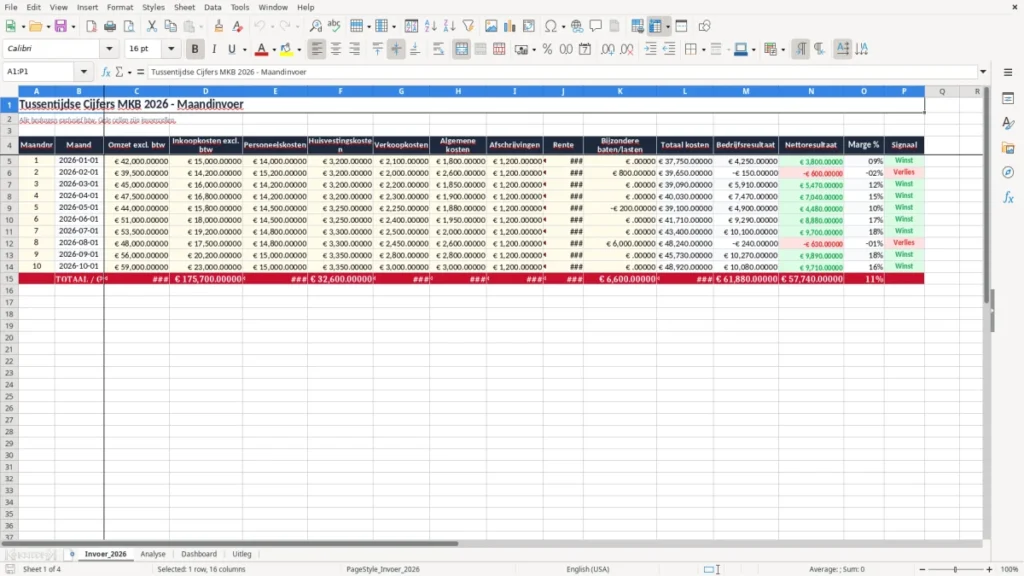Open the Sheet menu
1024x576 pixels.
point(184,7)
